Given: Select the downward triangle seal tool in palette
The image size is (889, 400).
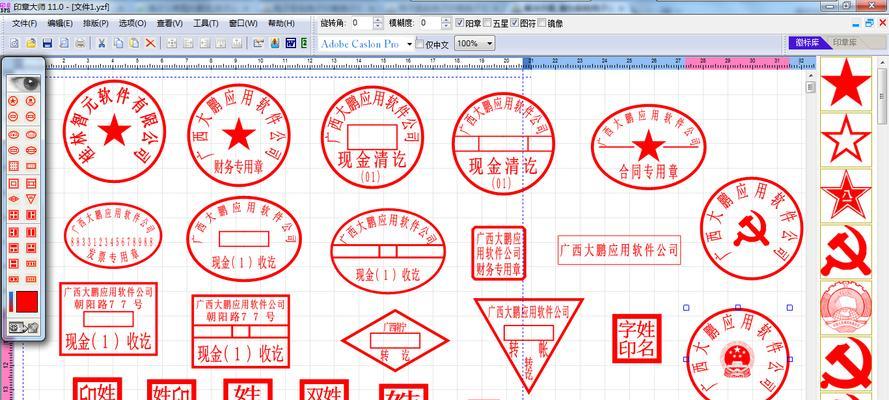Looking at the screenshot, I should pyautogui.click(x=31, y=199).
